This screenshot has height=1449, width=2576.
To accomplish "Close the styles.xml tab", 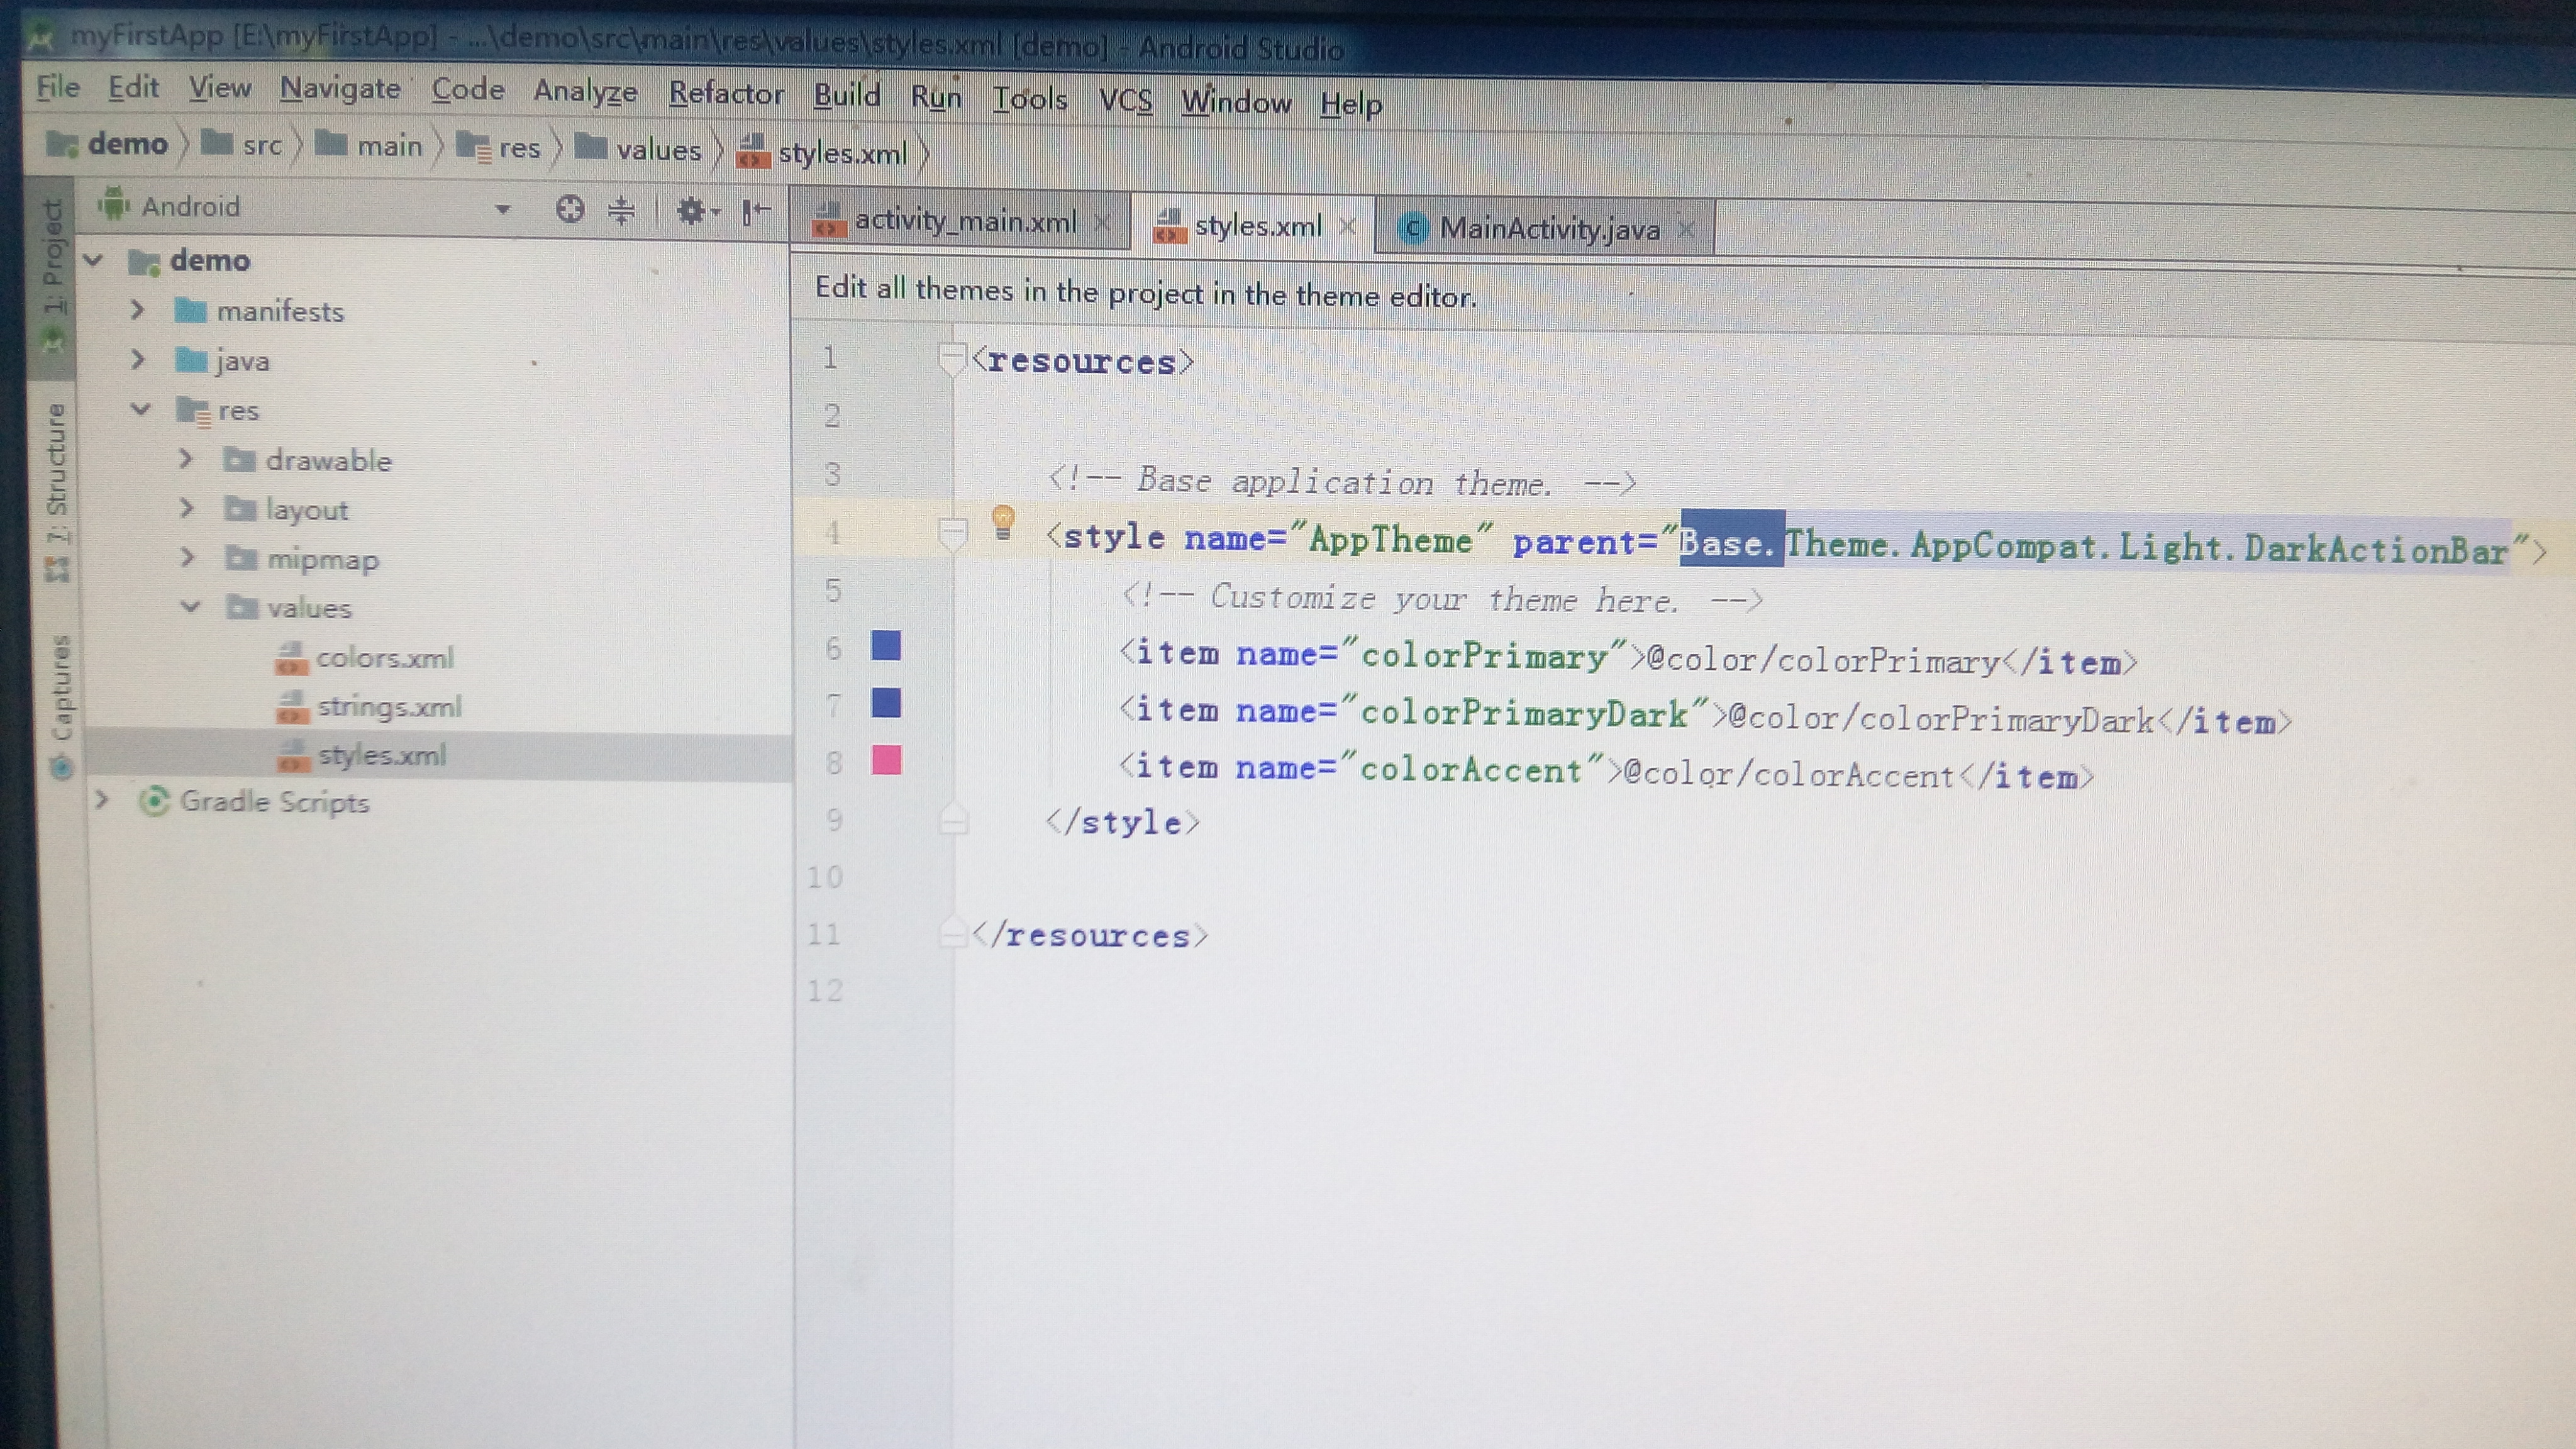I will pyautogui.click(x=1347, y=226).
